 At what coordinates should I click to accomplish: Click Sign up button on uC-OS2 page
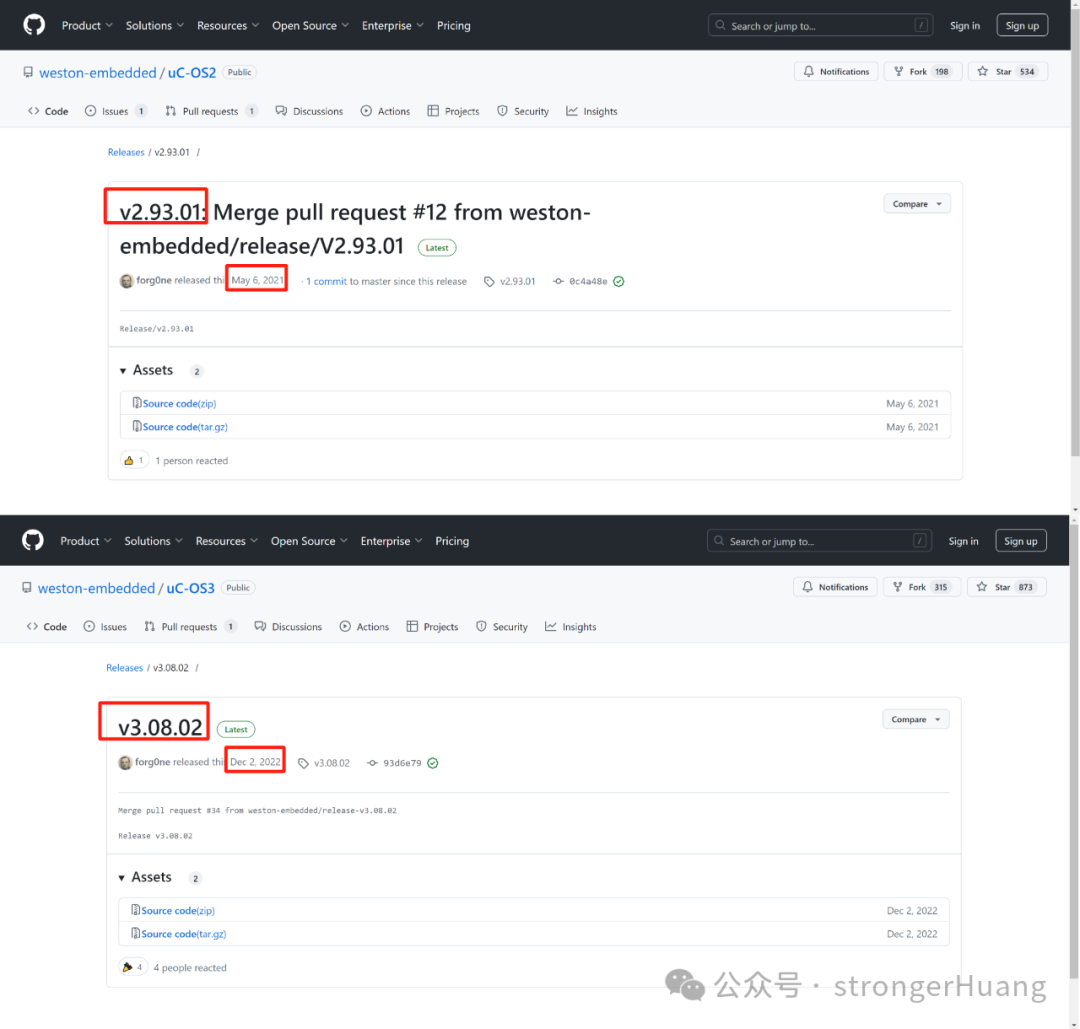pyautogui.click(x=1022, y=25)
